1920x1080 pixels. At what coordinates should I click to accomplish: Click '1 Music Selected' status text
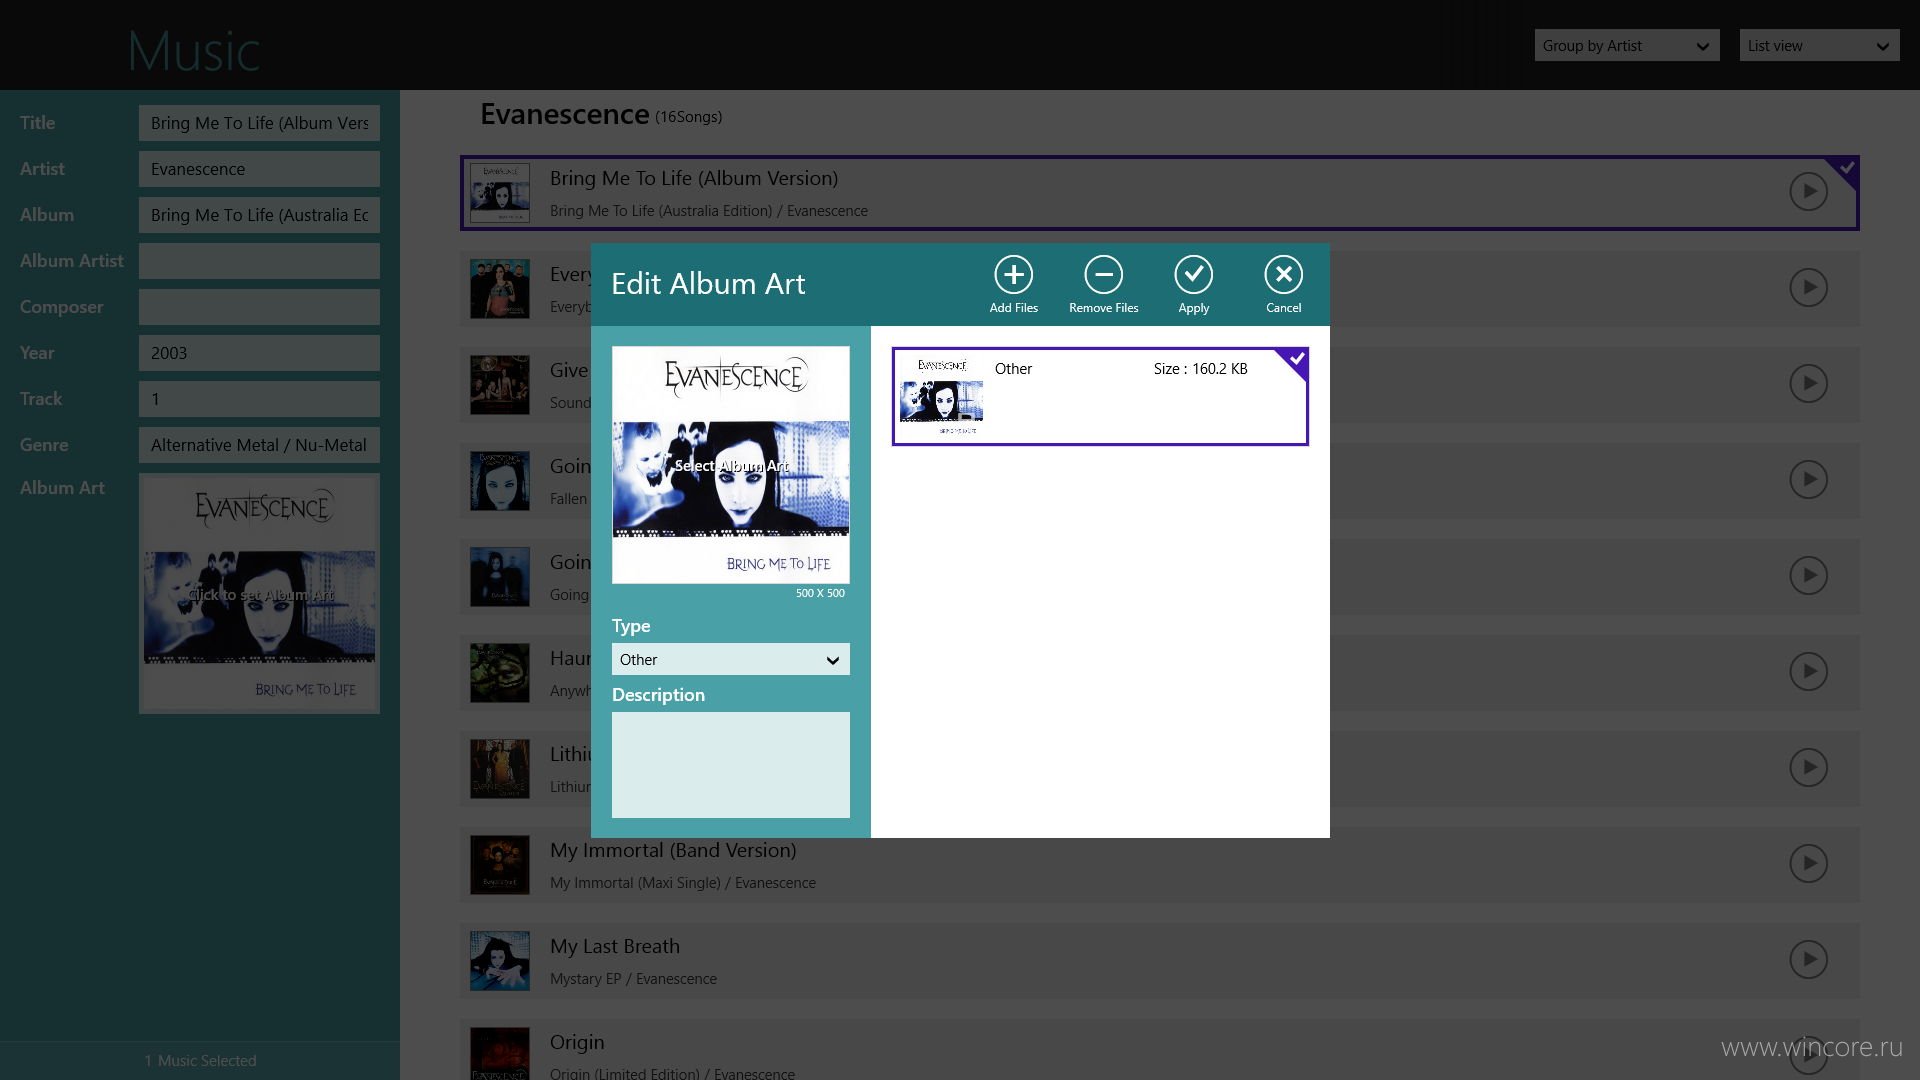click(200, 1061)
